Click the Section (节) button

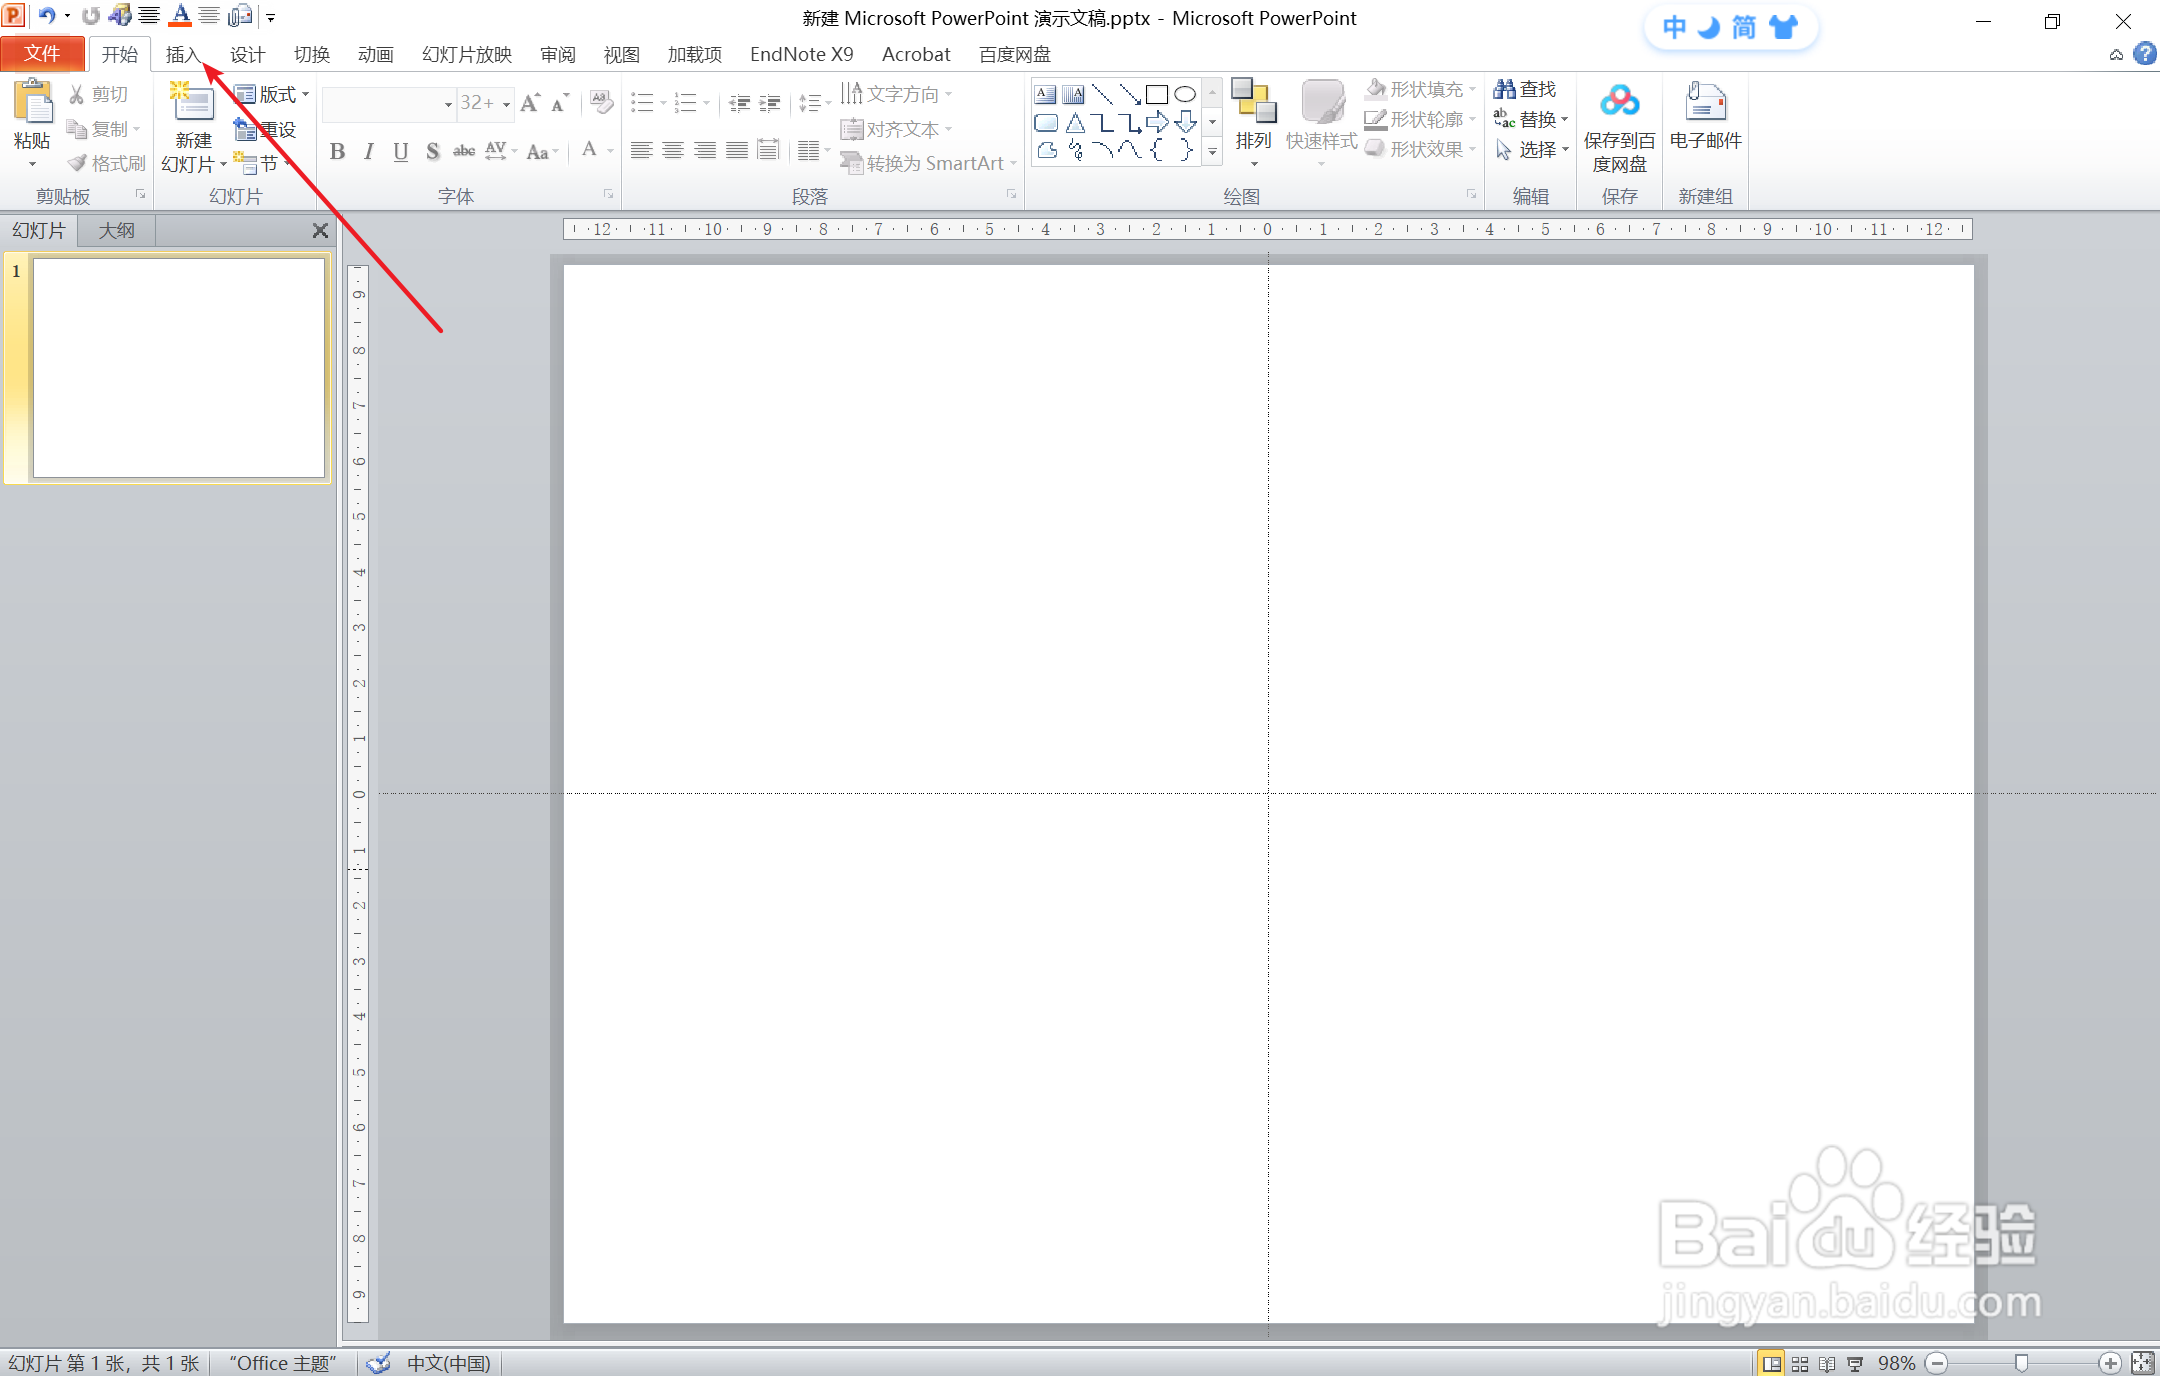point(261,163)
